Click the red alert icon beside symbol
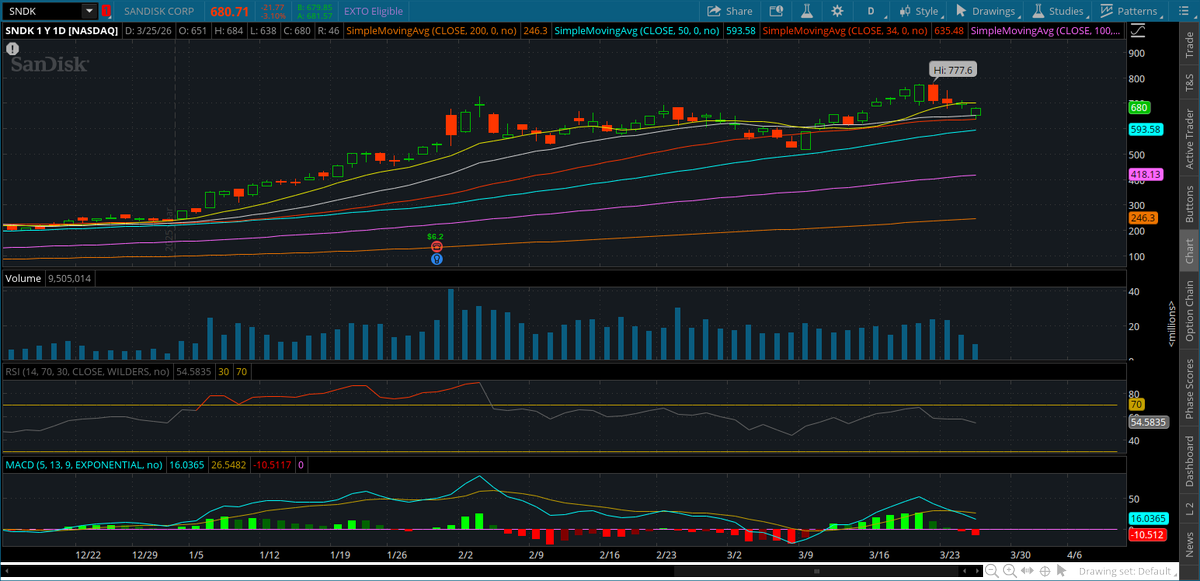1200x581 pixels. [106, 11]
